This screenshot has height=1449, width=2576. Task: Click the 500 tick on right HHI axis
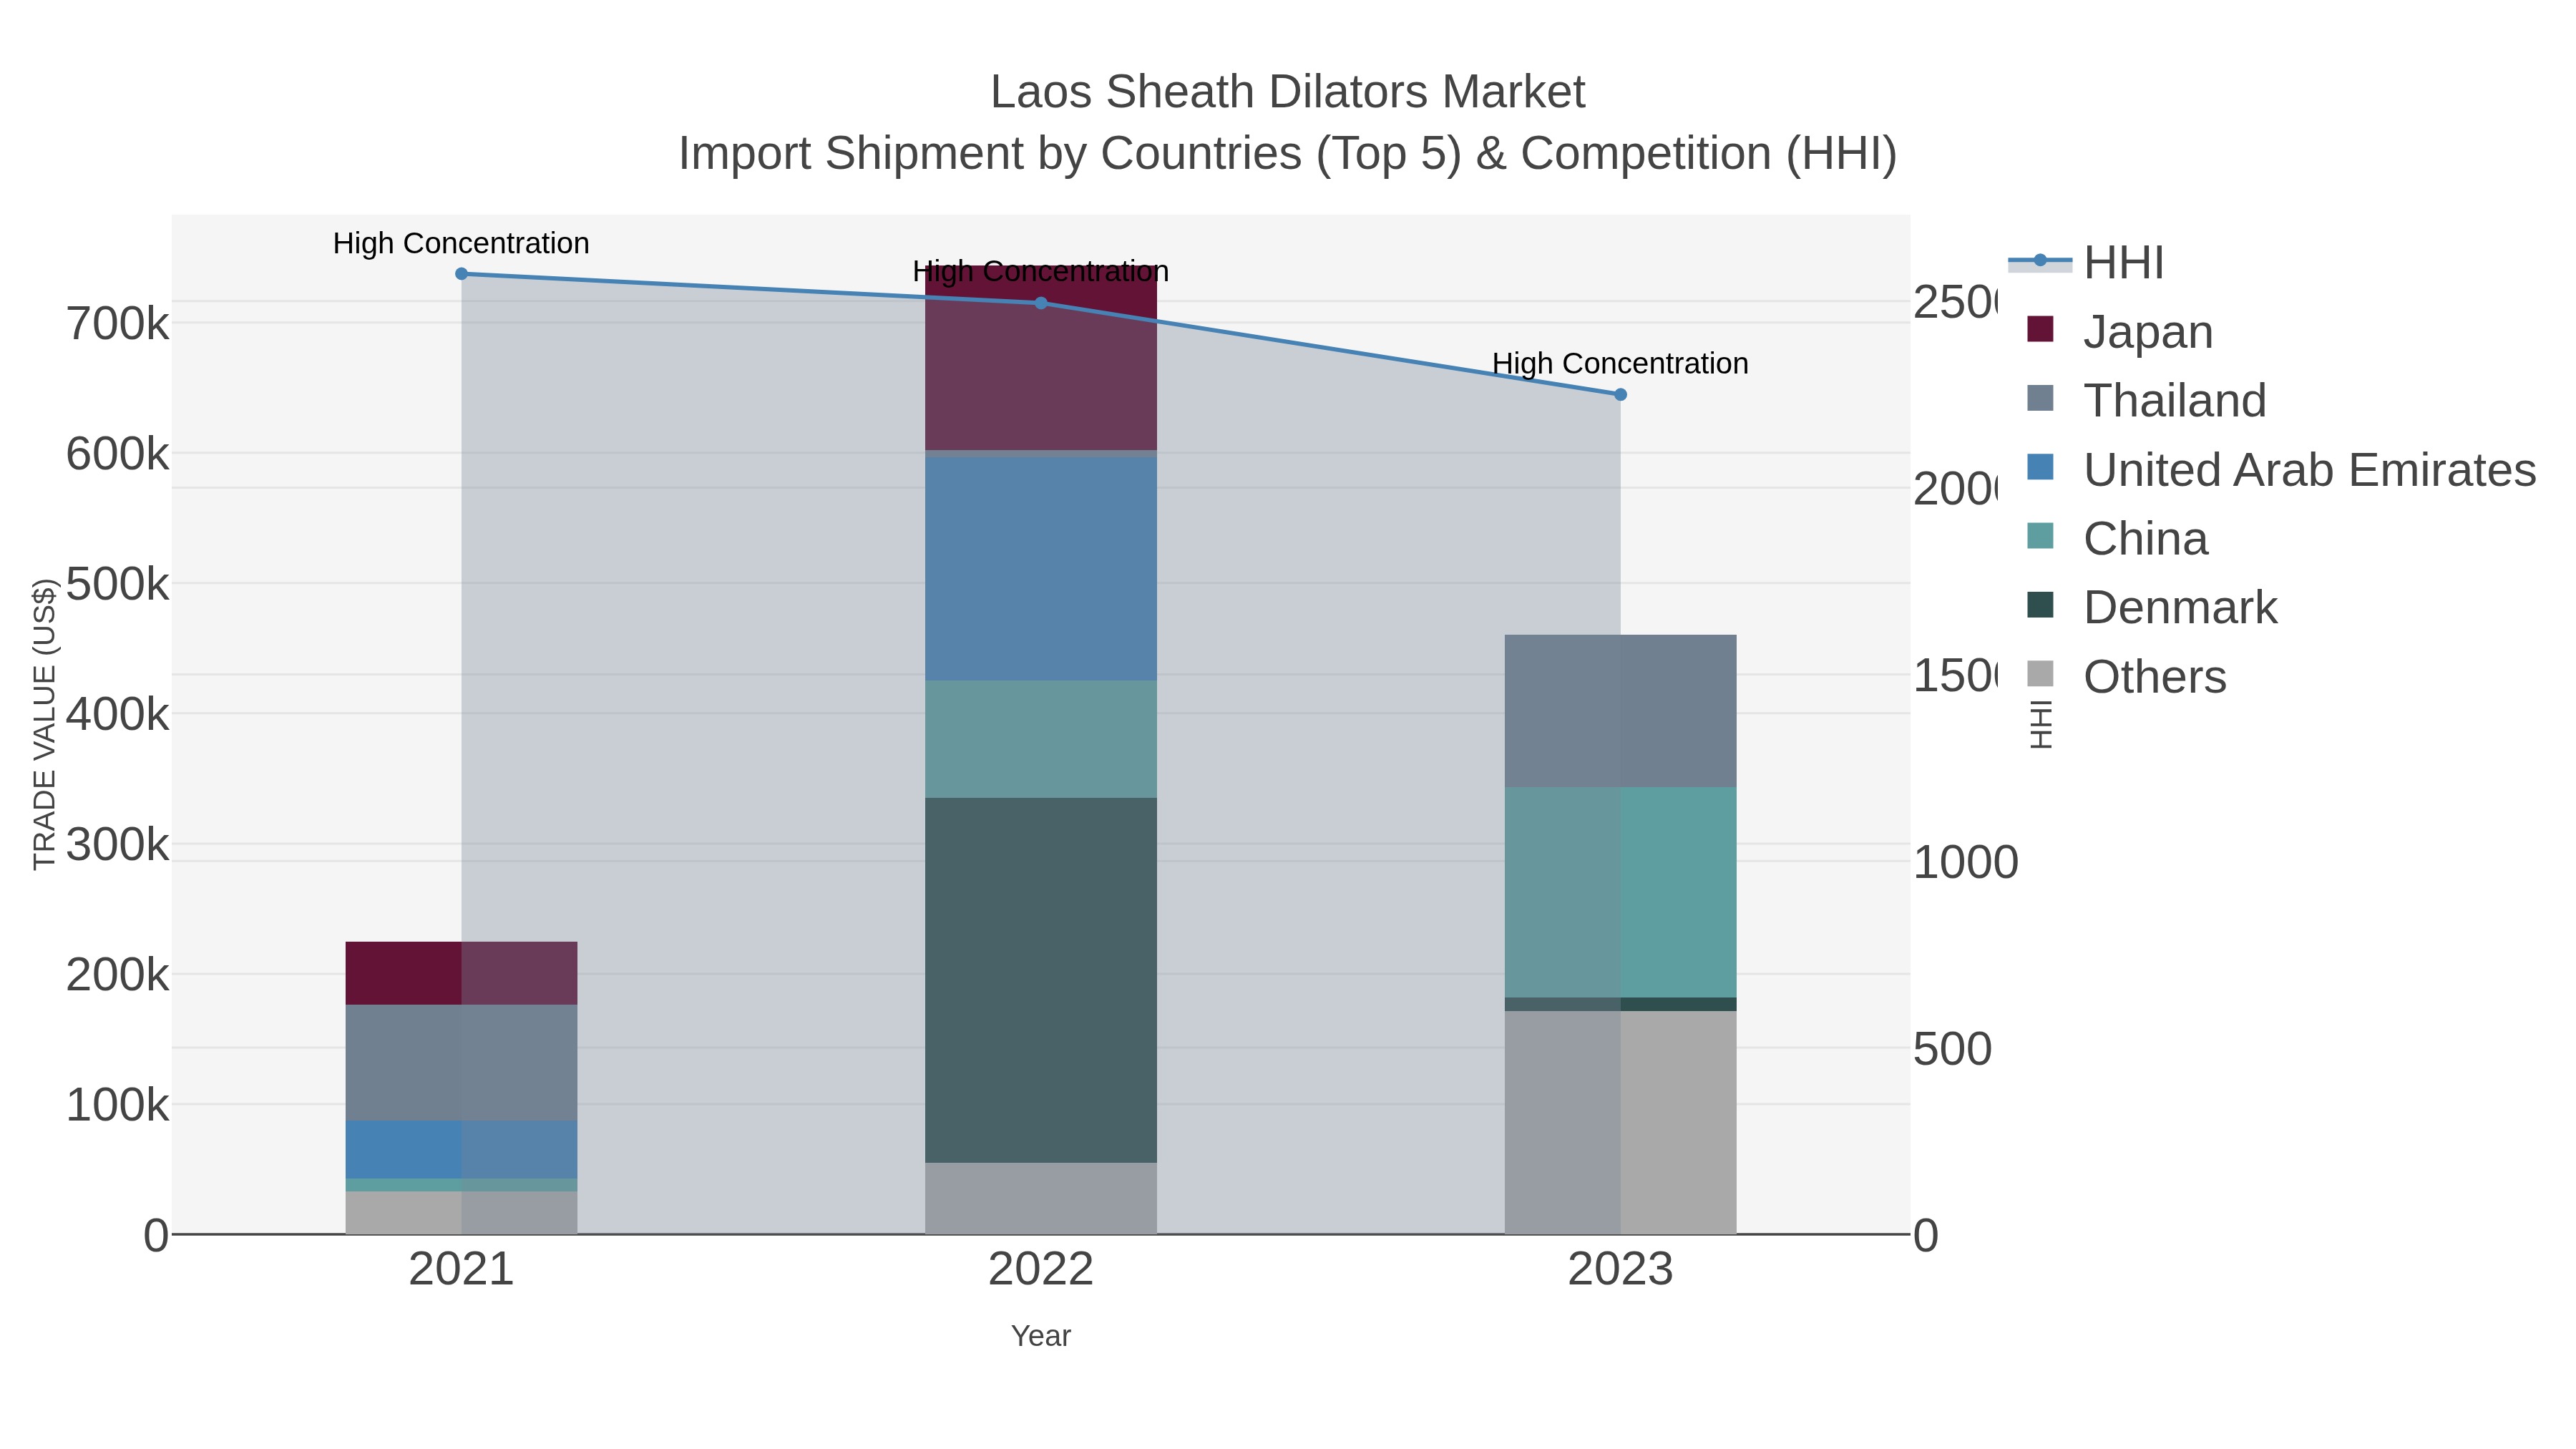[x=1953, y=1049]
